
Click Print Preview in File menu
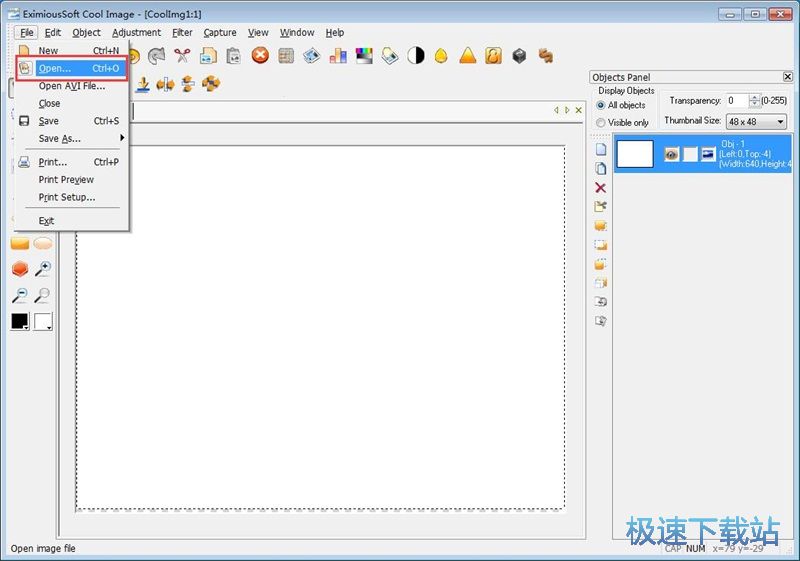click(x=66, y=180)
